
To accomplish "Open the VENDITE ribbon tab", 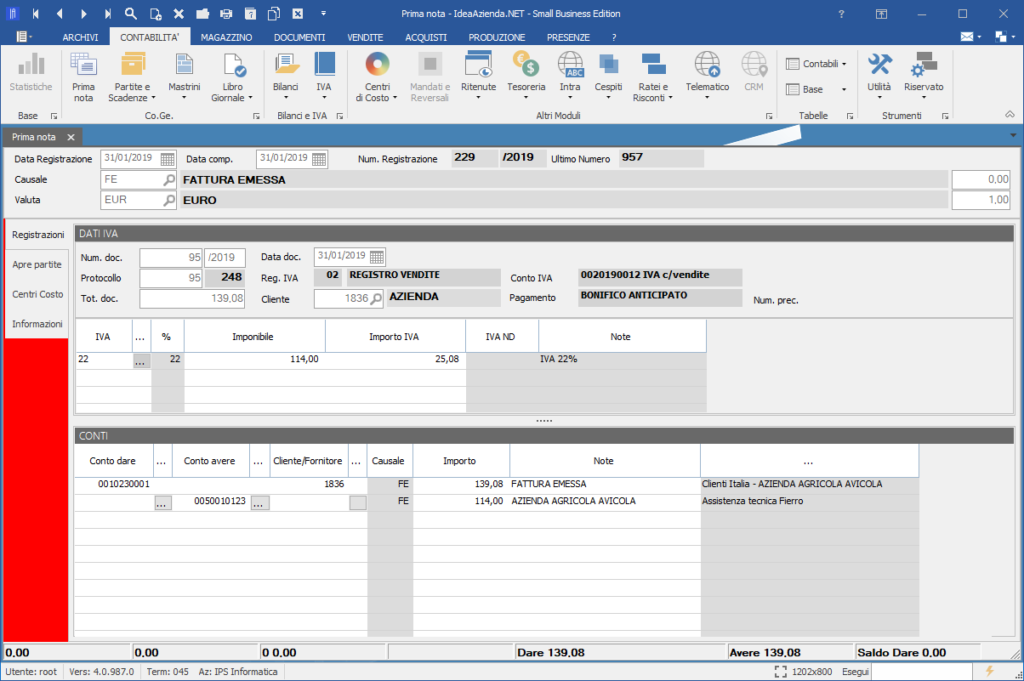I will click(x=364, y=38).
